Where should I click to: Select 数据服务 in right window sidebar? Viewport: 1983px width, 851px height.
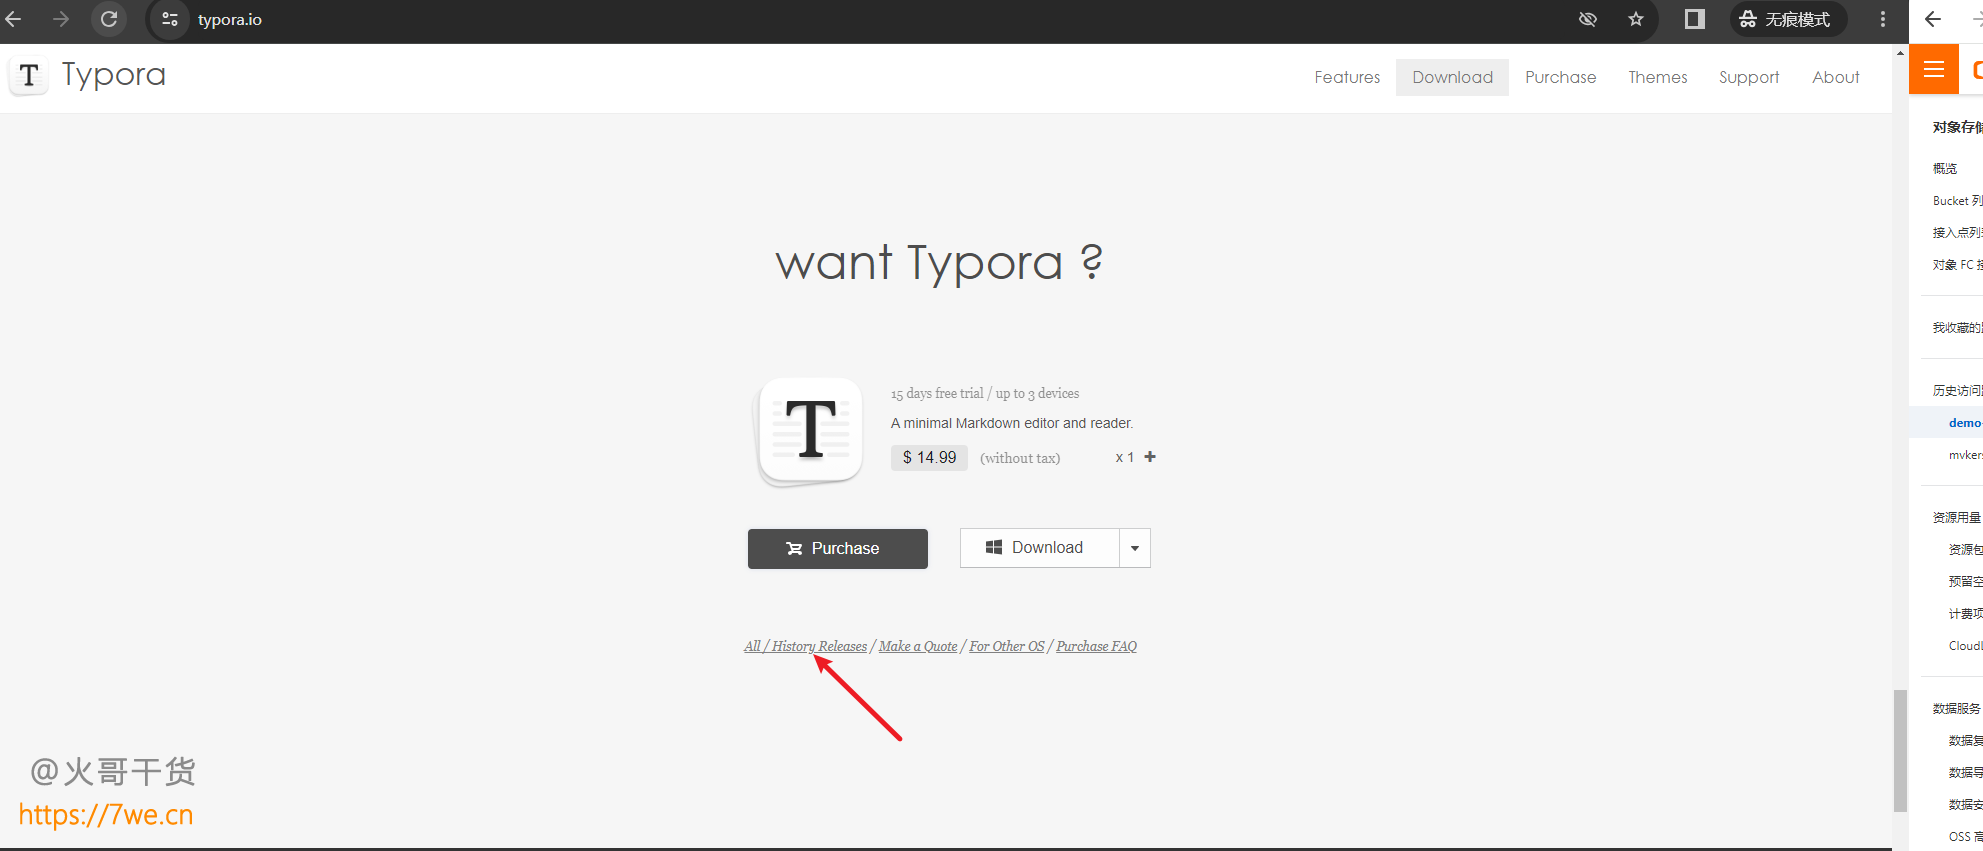pos(1957,708)
